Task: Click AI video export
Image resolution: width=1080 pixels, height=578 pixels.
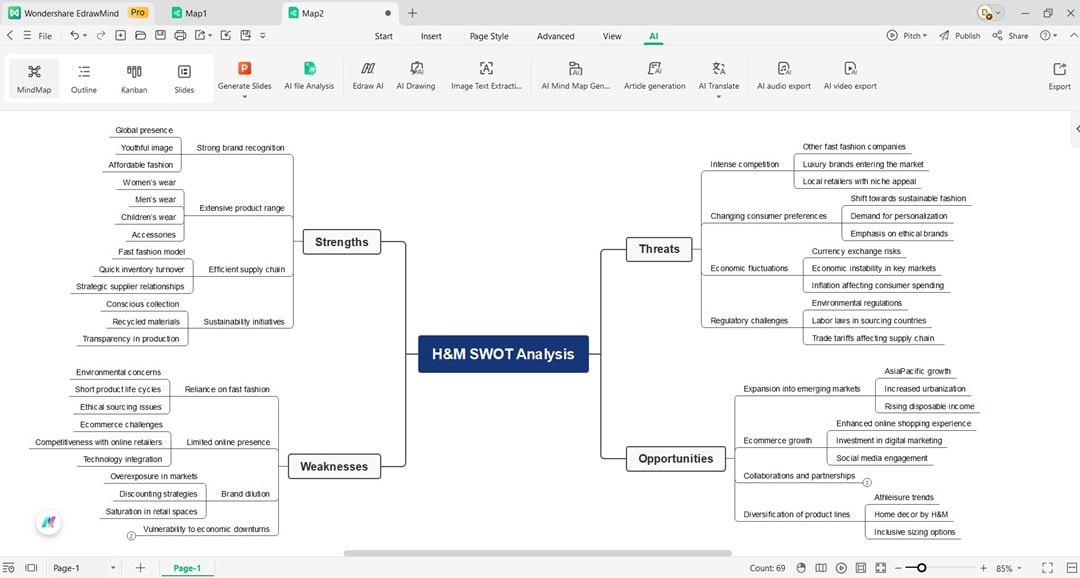Action: click(x=850, y=76)
